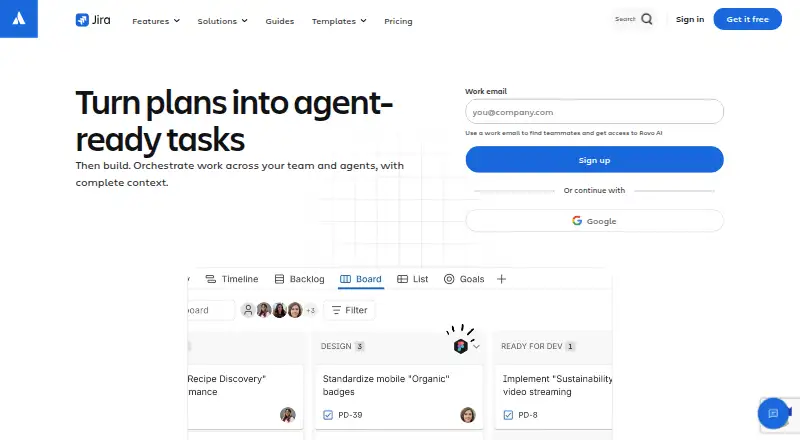Open the Pricing page
Viewport: 800px width, 440px height.
click(x=398, y=21)
